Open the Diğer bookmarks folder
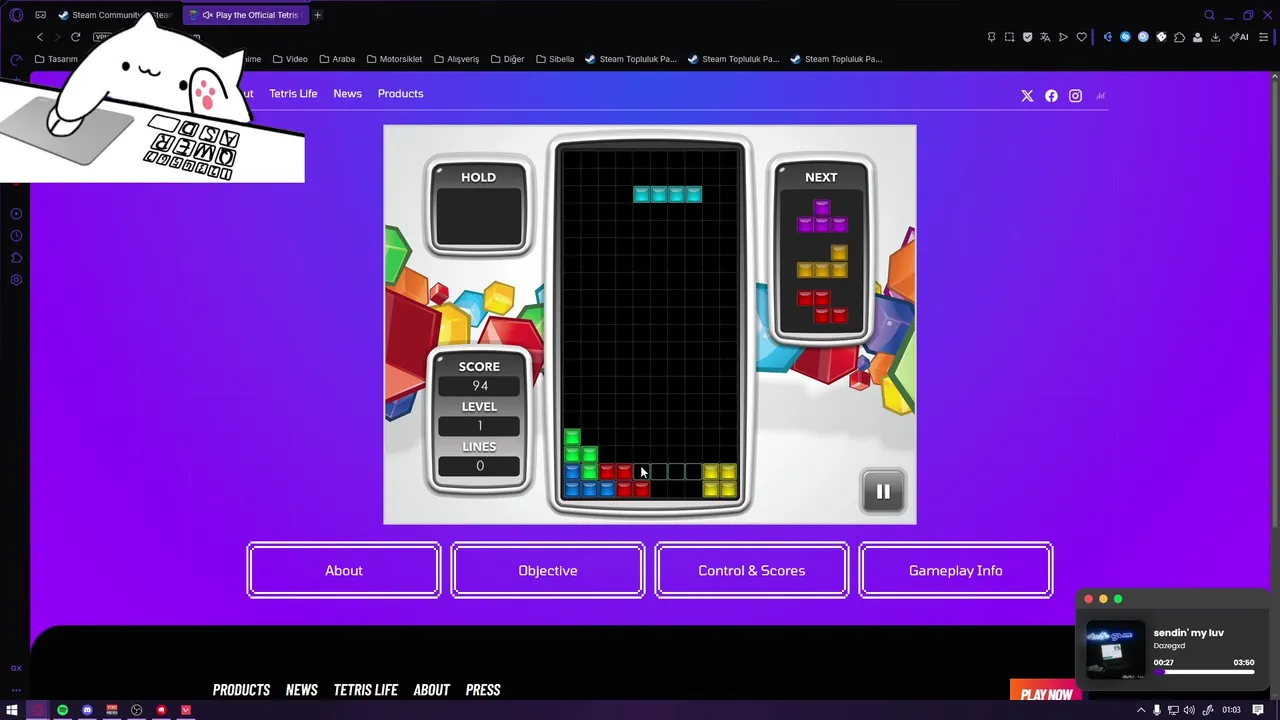Image resolution: width=1280 pixels, height=720 pixels. click(507, 59)
